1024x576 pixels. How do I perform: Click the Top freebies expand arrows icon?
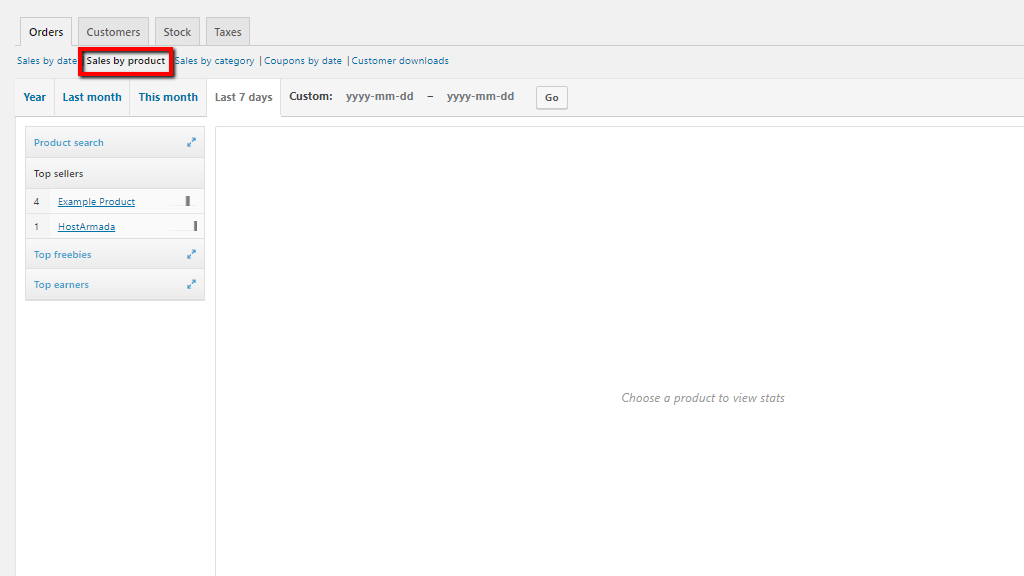tap(191, 255)
